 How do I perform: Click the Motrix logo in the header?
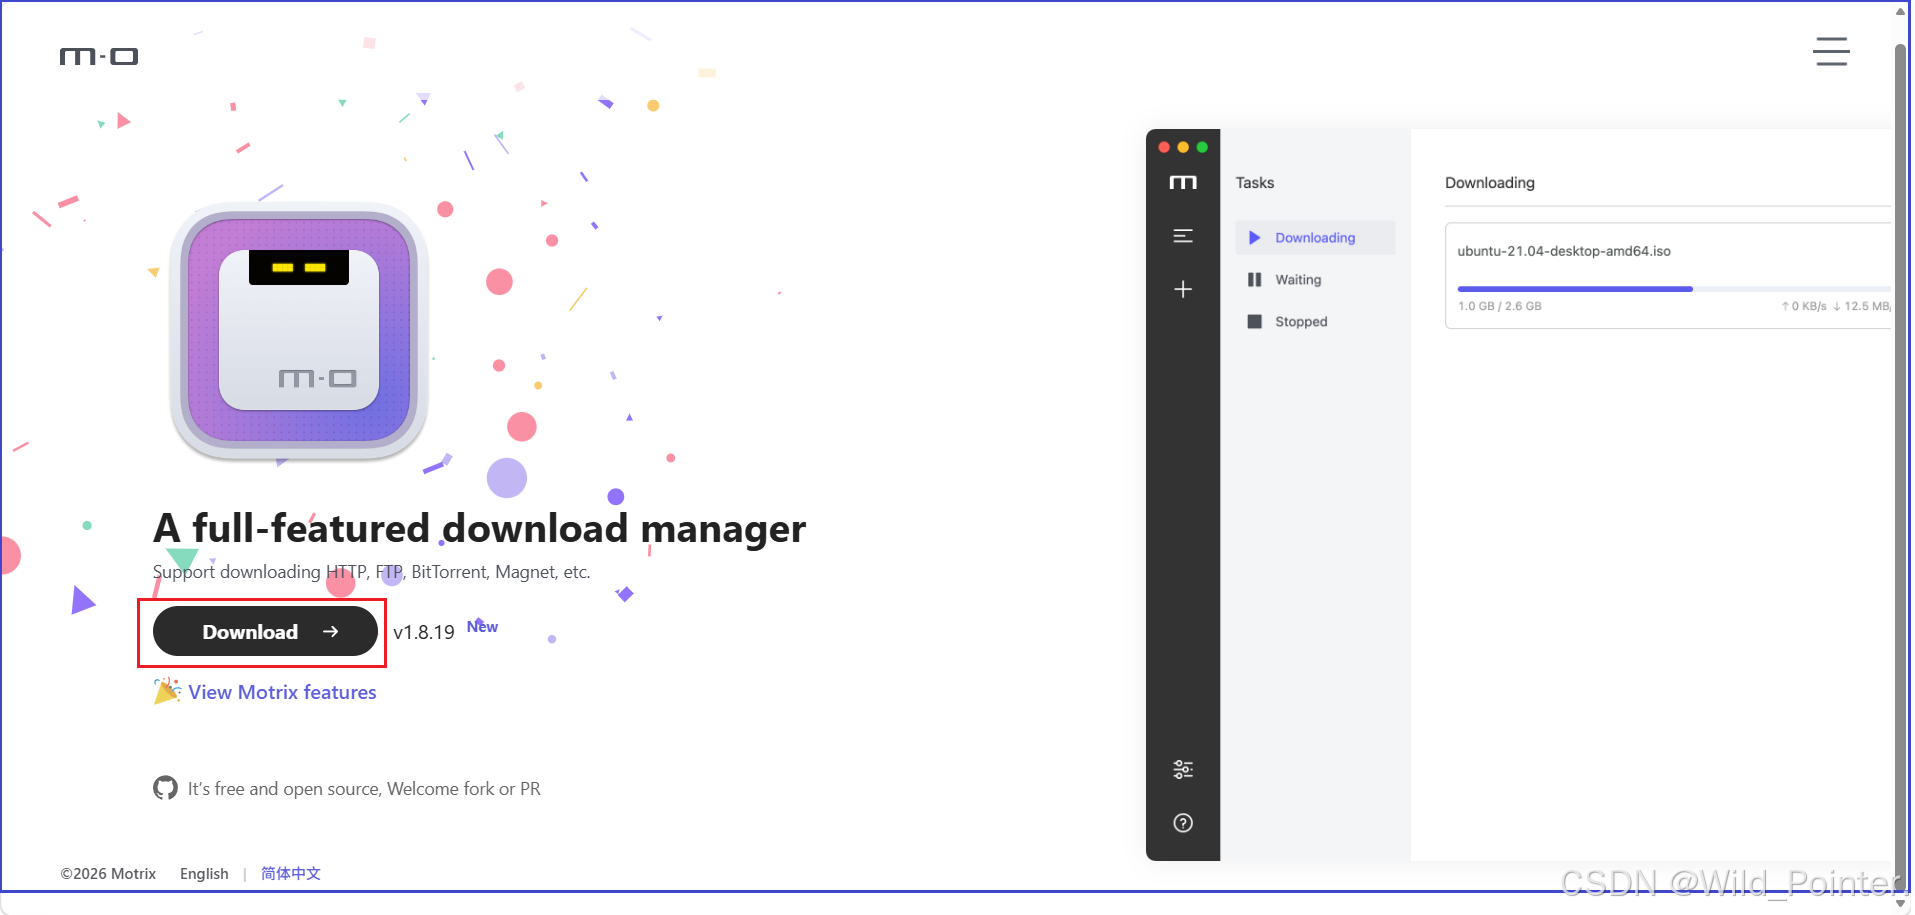point(99,57)
